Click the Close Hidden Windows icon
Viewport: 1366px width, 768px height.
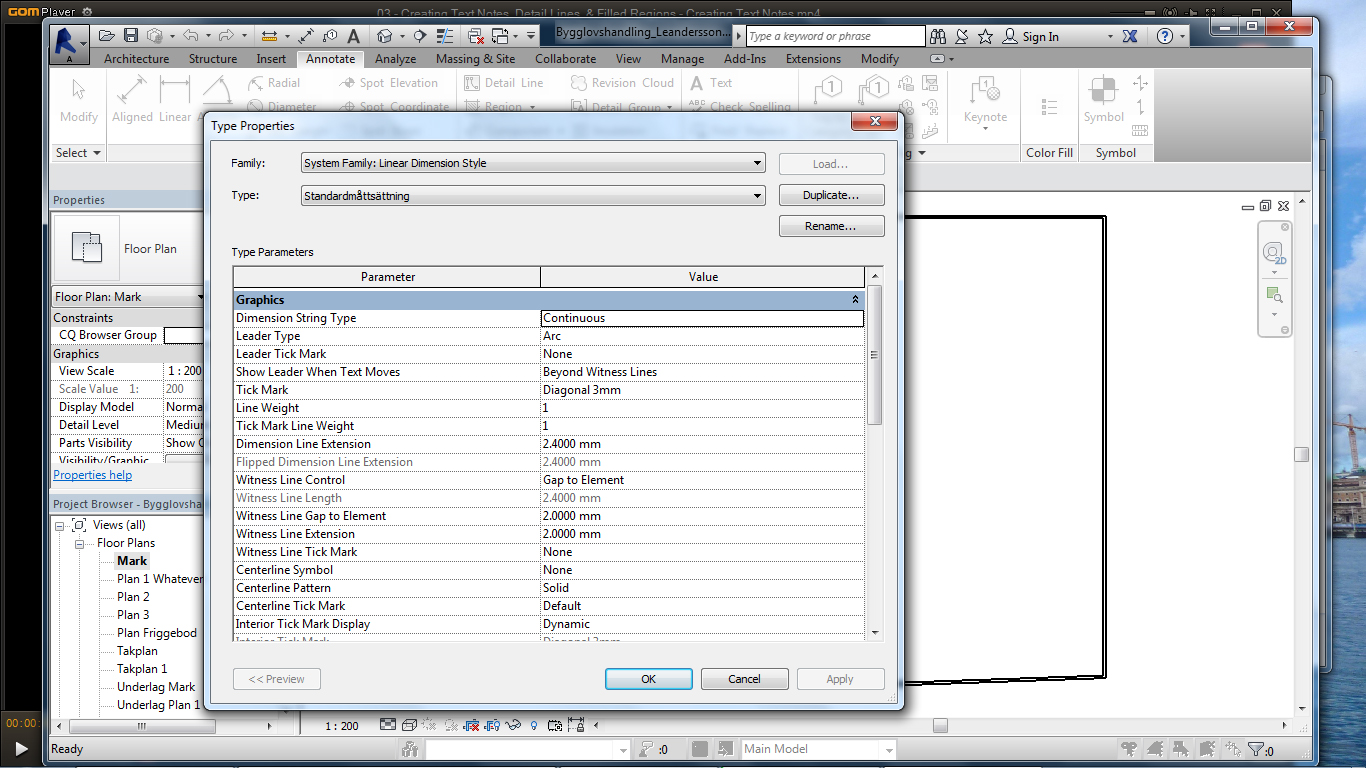476,36
